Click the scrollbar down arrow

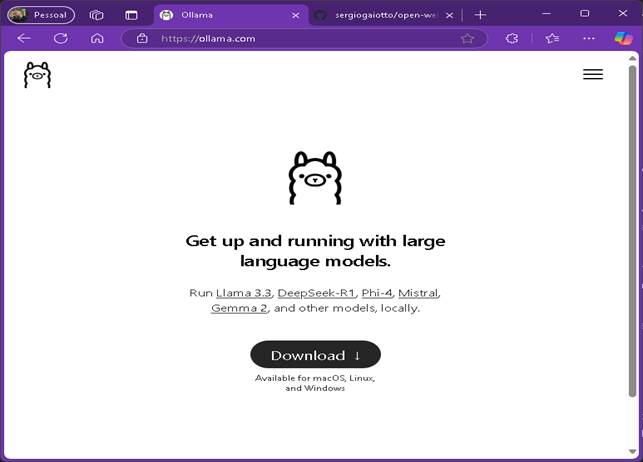tap(632, 451)
